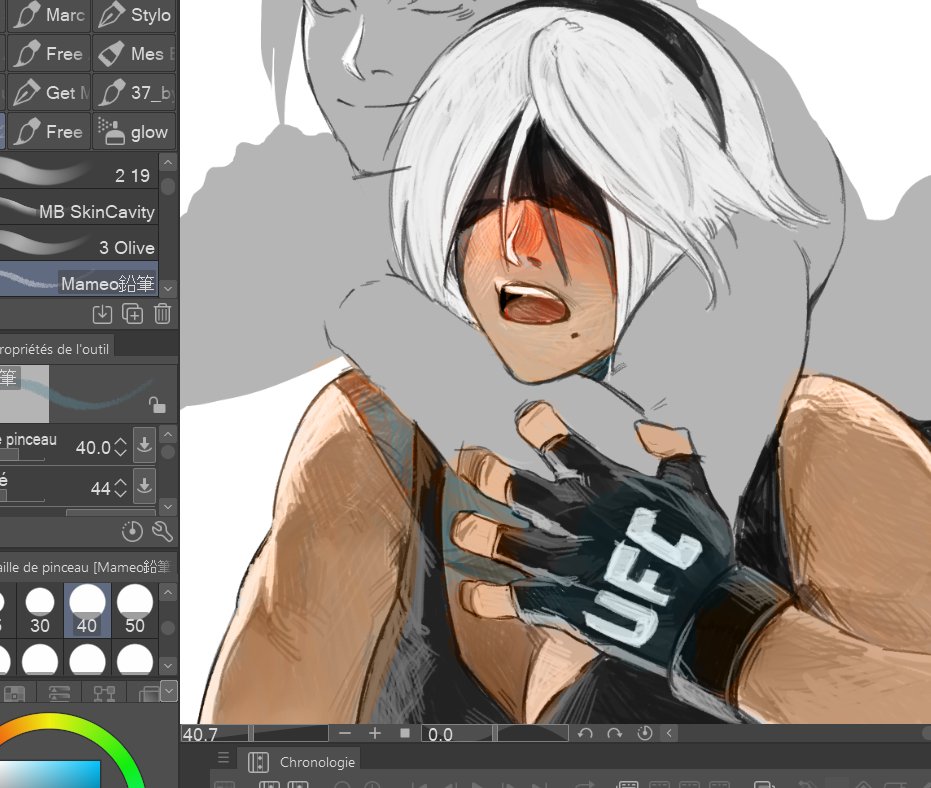The height and width of the screenshot is (788, 931).
Task: Click sub tool list scroll down arrow
Action: pos(168,288)
